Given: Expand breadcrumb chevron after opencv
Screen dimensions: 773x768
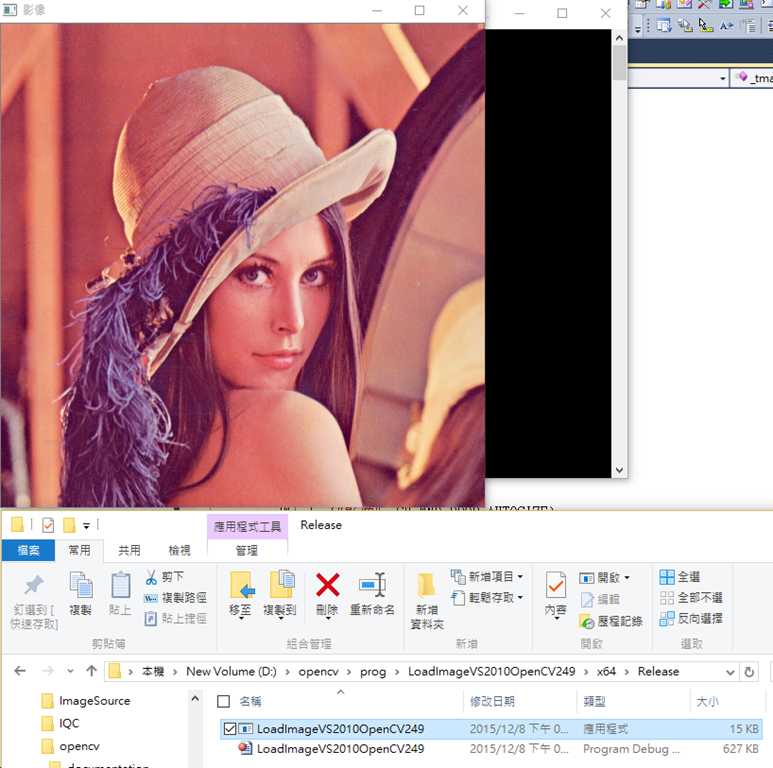Looking at the screenshot, I should coord(349,672).
